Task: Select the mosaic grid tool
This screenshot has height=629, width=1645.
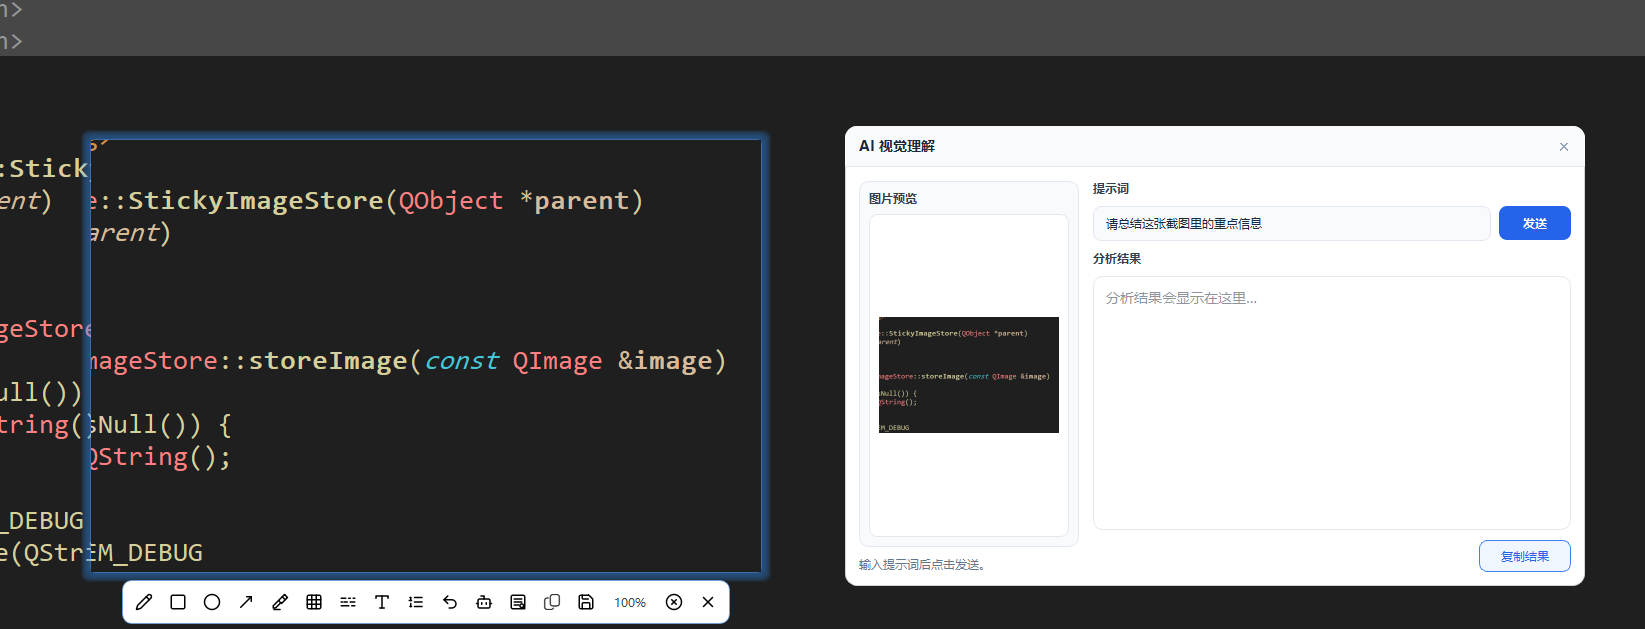Action: click(314, 602)
